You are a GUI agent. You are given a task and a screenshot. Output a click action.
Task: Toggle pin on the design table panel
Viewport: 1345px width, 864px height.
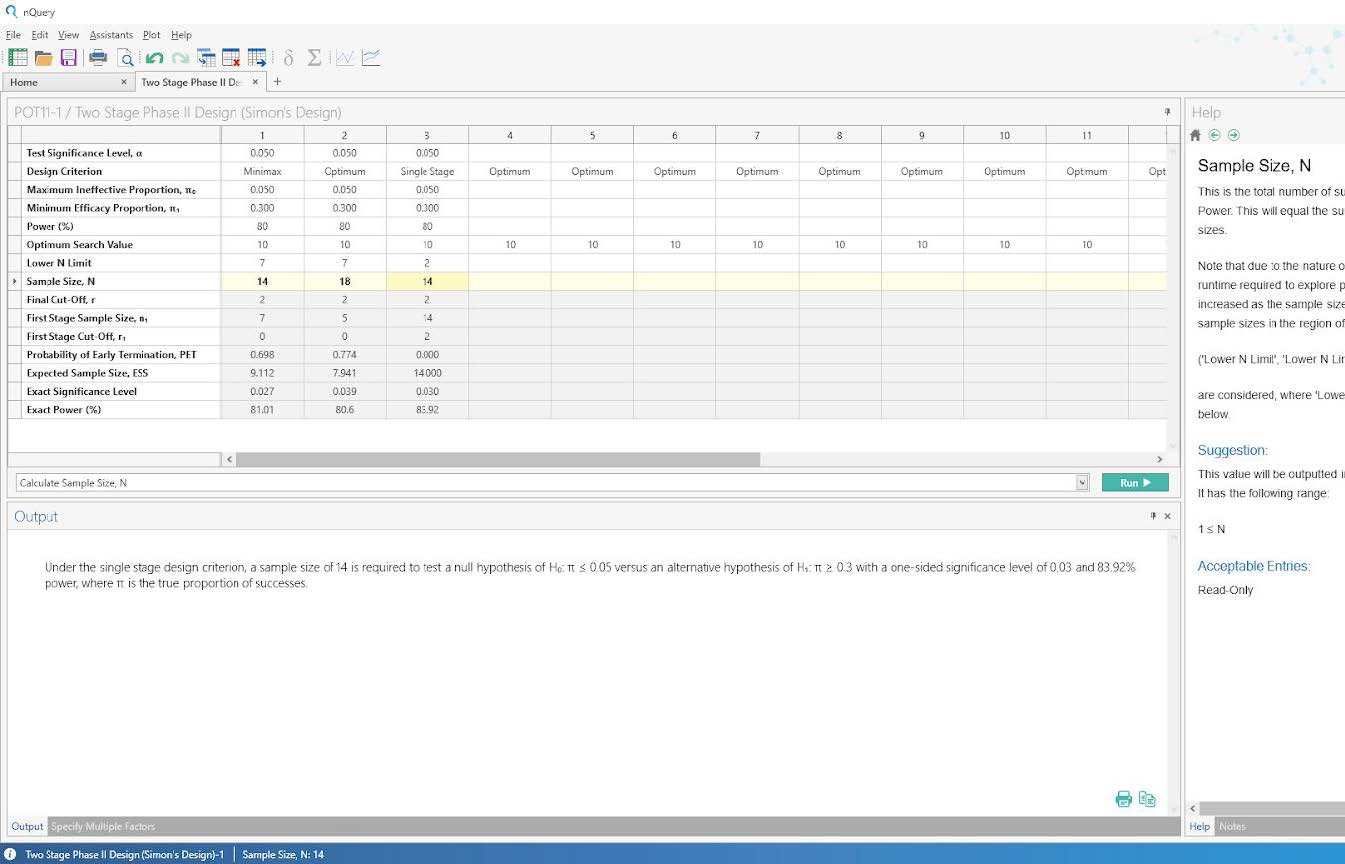(x=1167, y=112)
